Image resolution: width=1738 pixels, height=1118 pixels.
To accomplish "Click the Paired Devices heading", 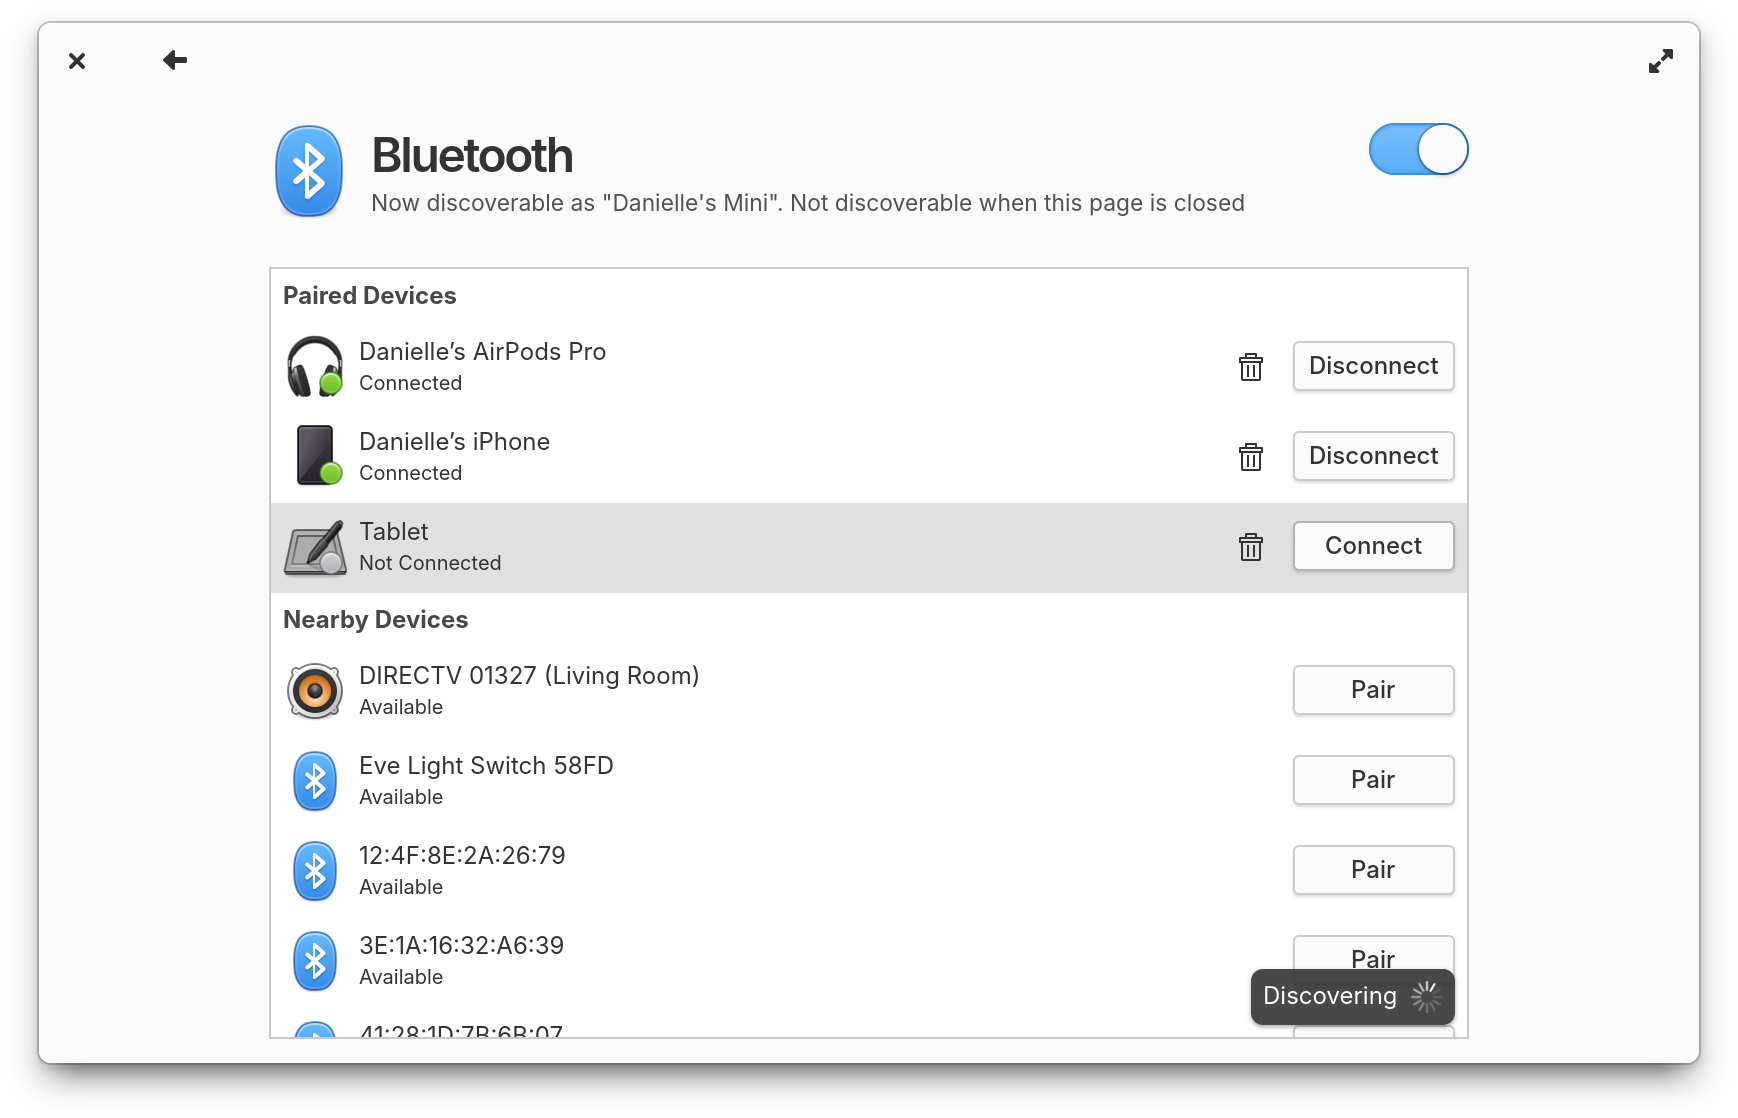I will coord(369,296).
